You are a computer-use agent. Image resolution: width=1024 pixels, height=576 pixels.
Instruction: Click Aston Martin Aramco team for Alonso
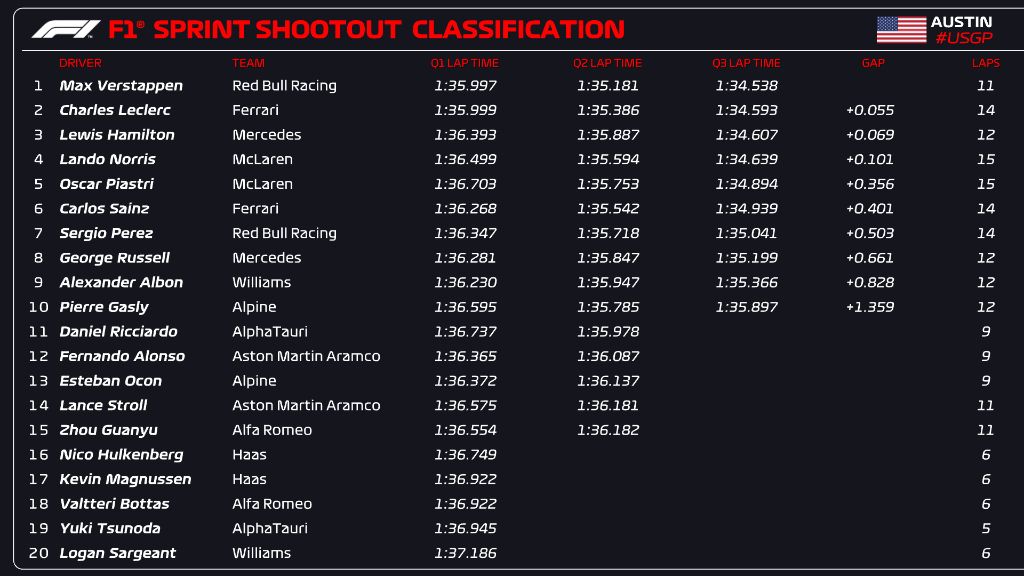pos(306,356)
